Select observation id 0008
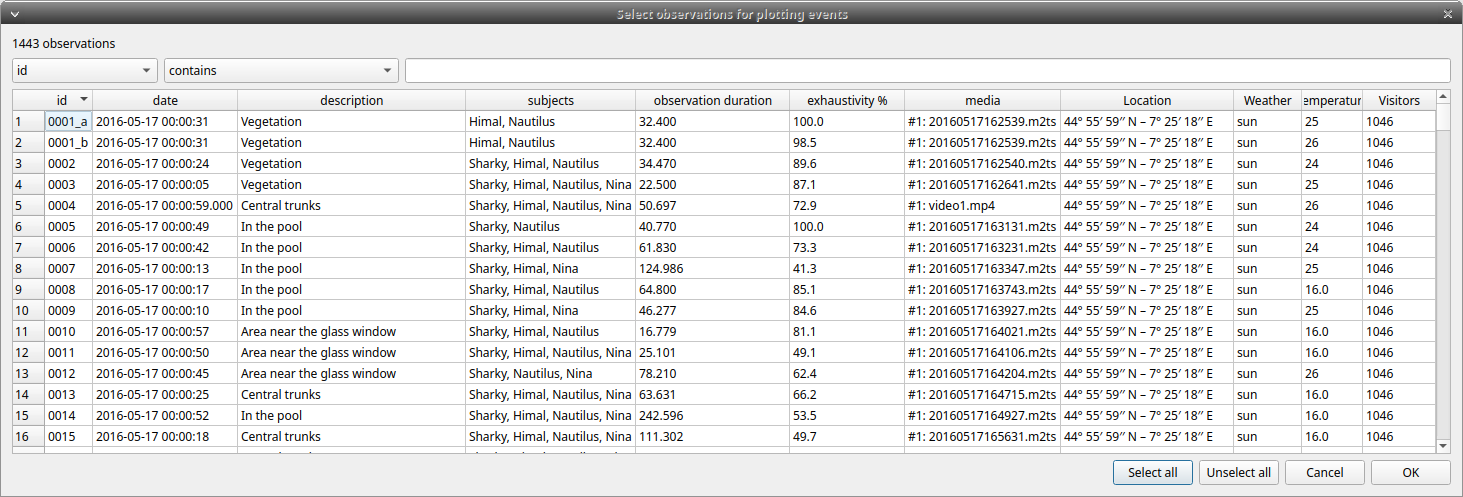The height and width of the screenshot is (497, 1463). click(x=68, y=289)
